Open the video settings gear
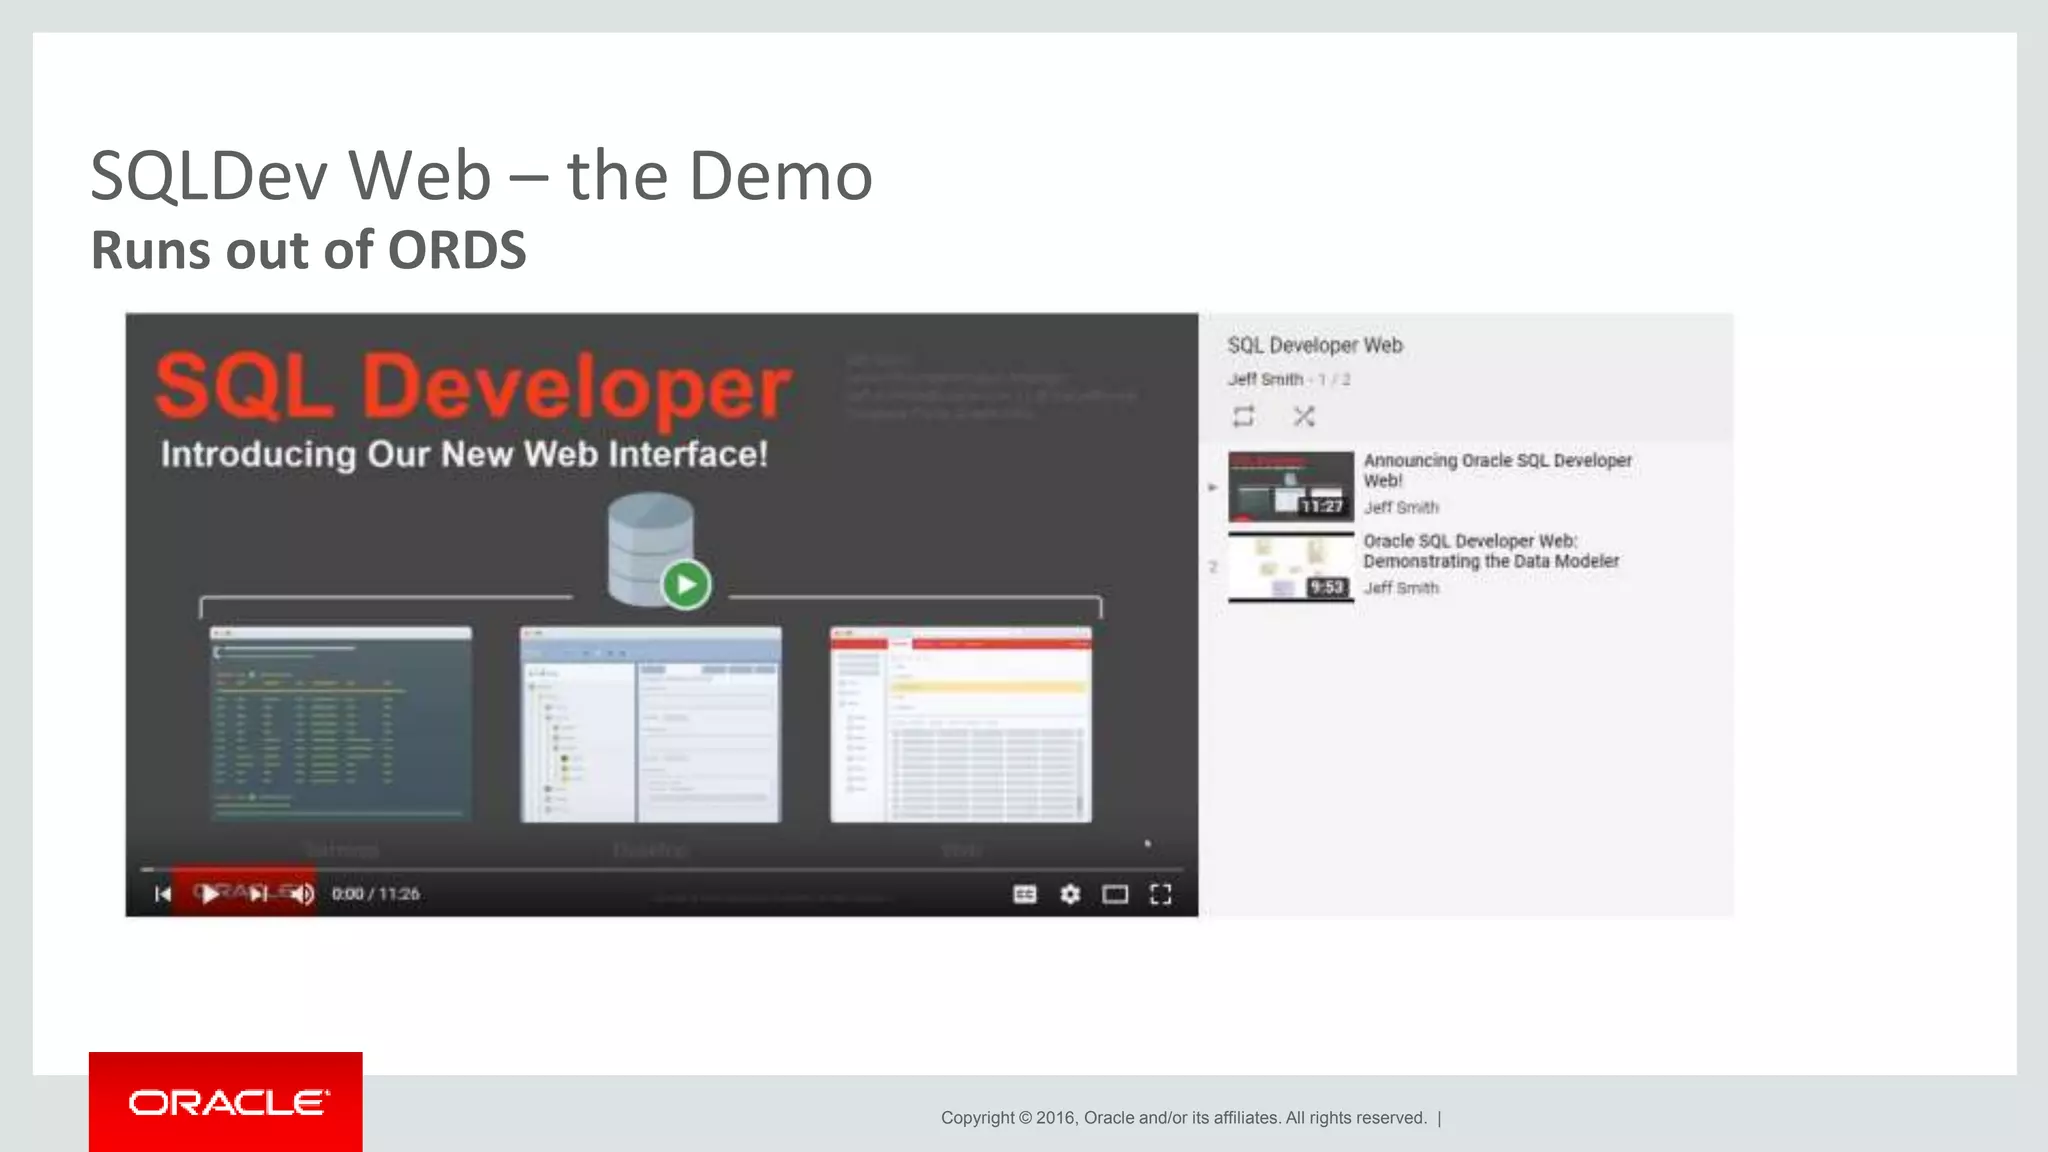The image size is (2048, 1152). [1070, 894]
